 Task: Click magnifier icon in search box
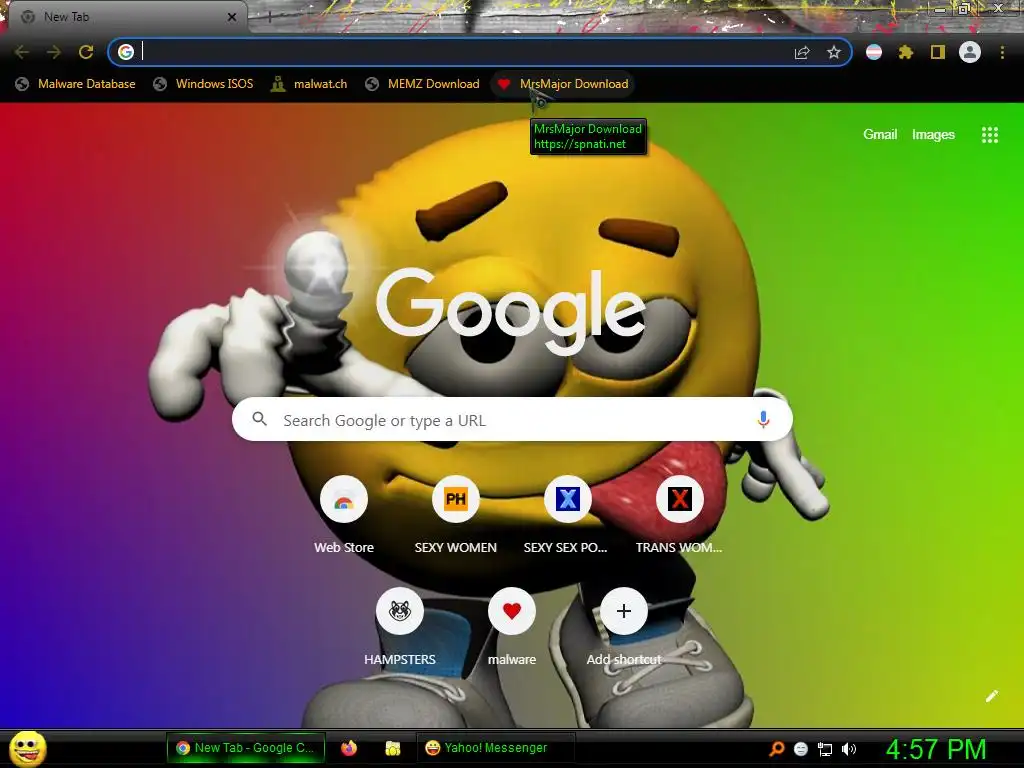tap(259, 419)
